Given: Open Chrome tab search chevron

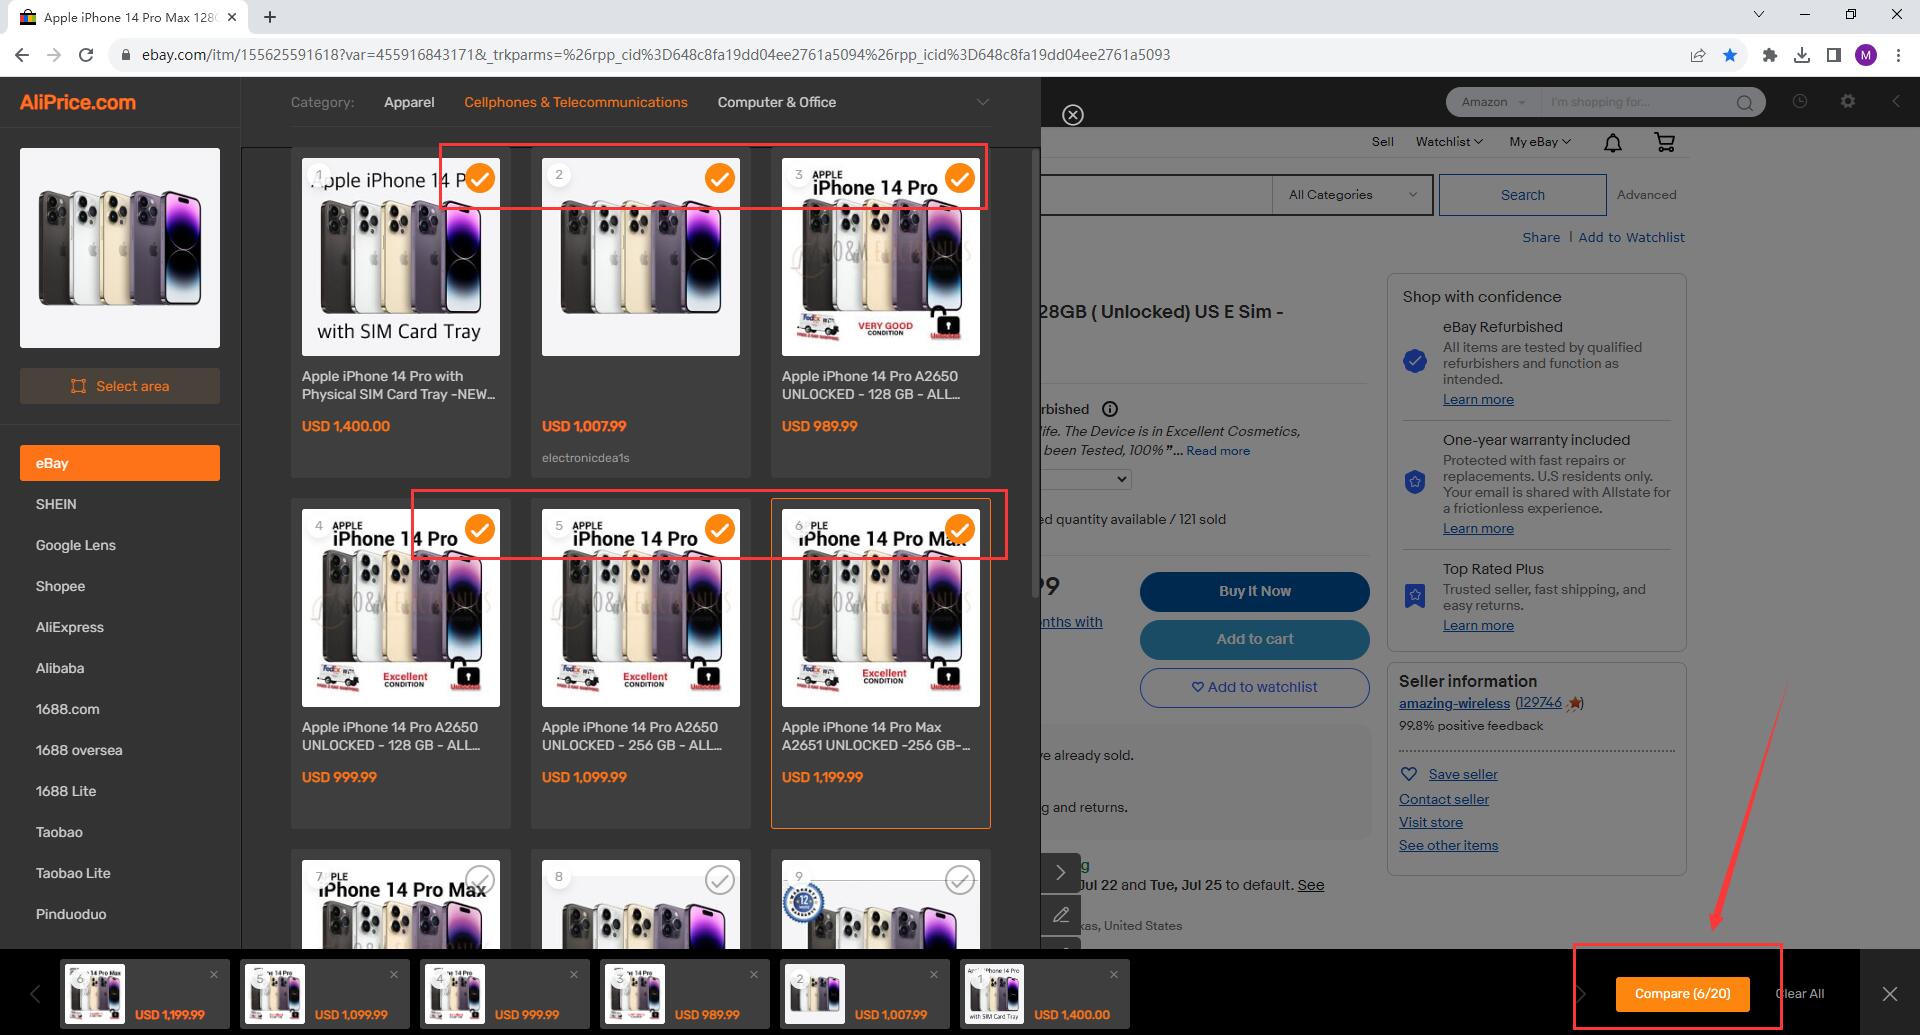Looking at the screenshot, I should 1759,15.
